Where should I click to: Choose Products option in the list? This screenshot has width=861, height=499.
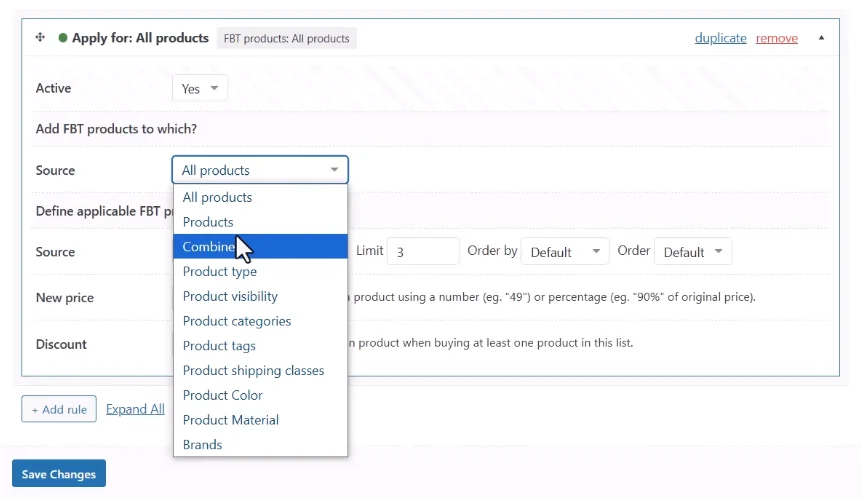point(208,222)
